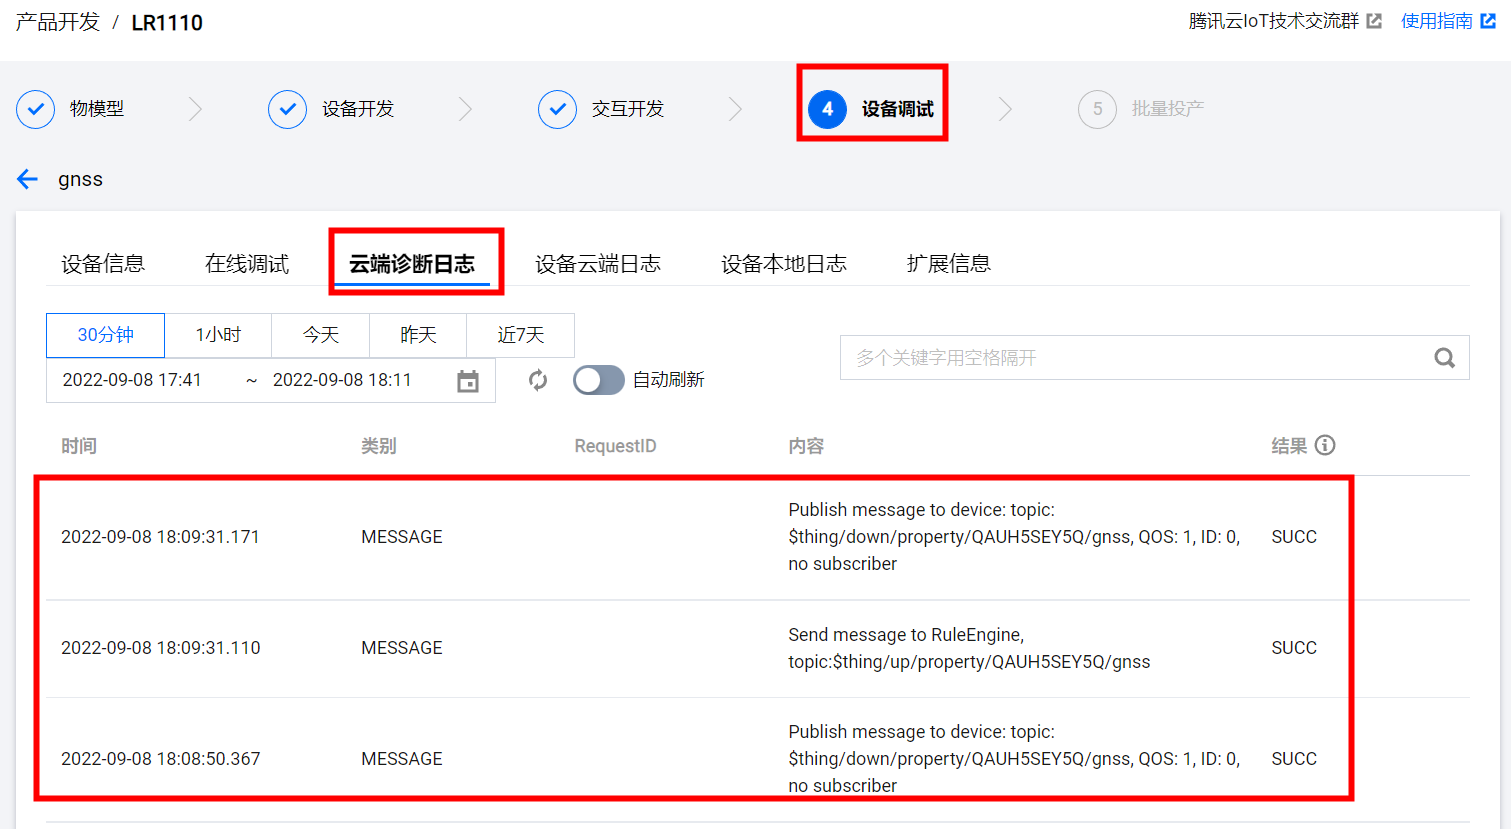
Task: Open the calendar date picker icon
Action: pos(468,381)
